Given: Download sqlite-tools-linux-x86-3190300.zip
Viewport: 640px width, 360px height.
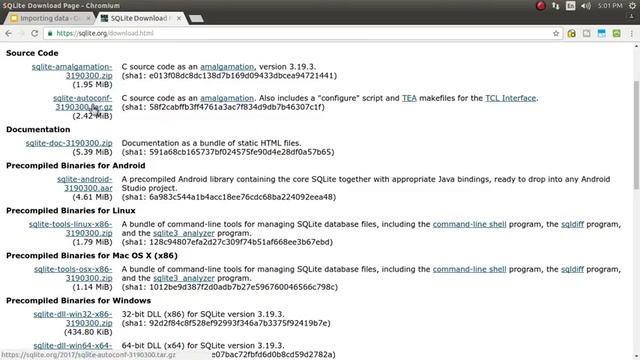Looking at the screenshot, I should point(71,229).
